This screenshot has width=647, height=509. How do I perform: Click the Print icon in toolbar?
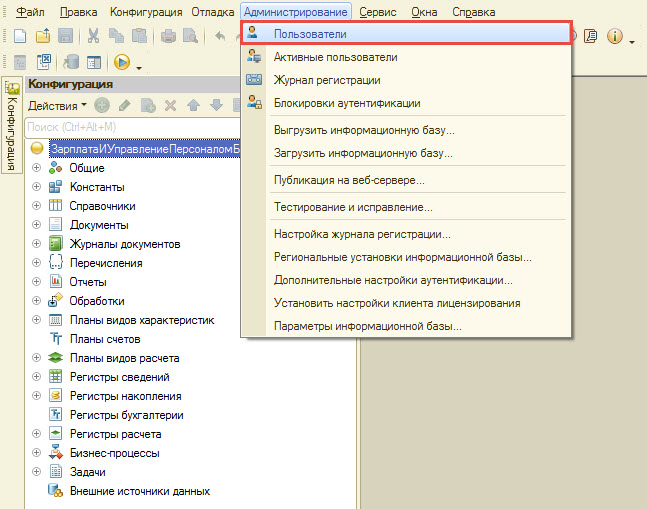(168, 36)
